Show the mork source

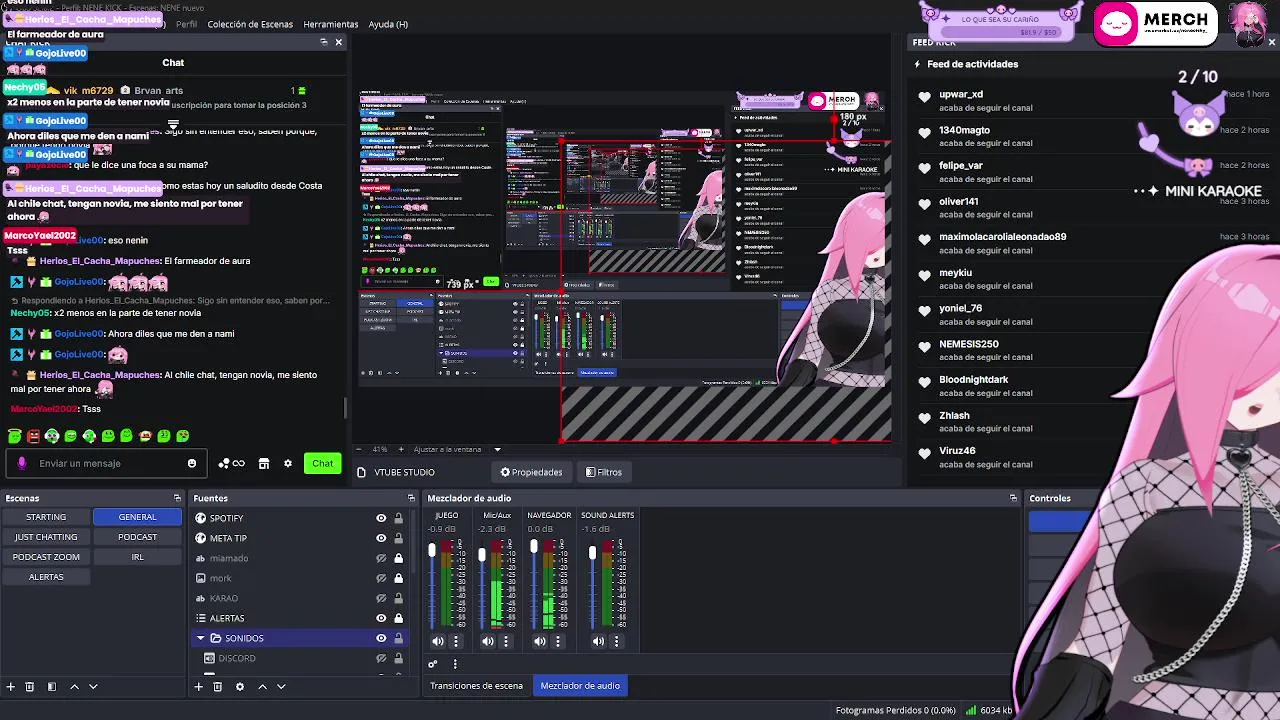click(381, 578)
